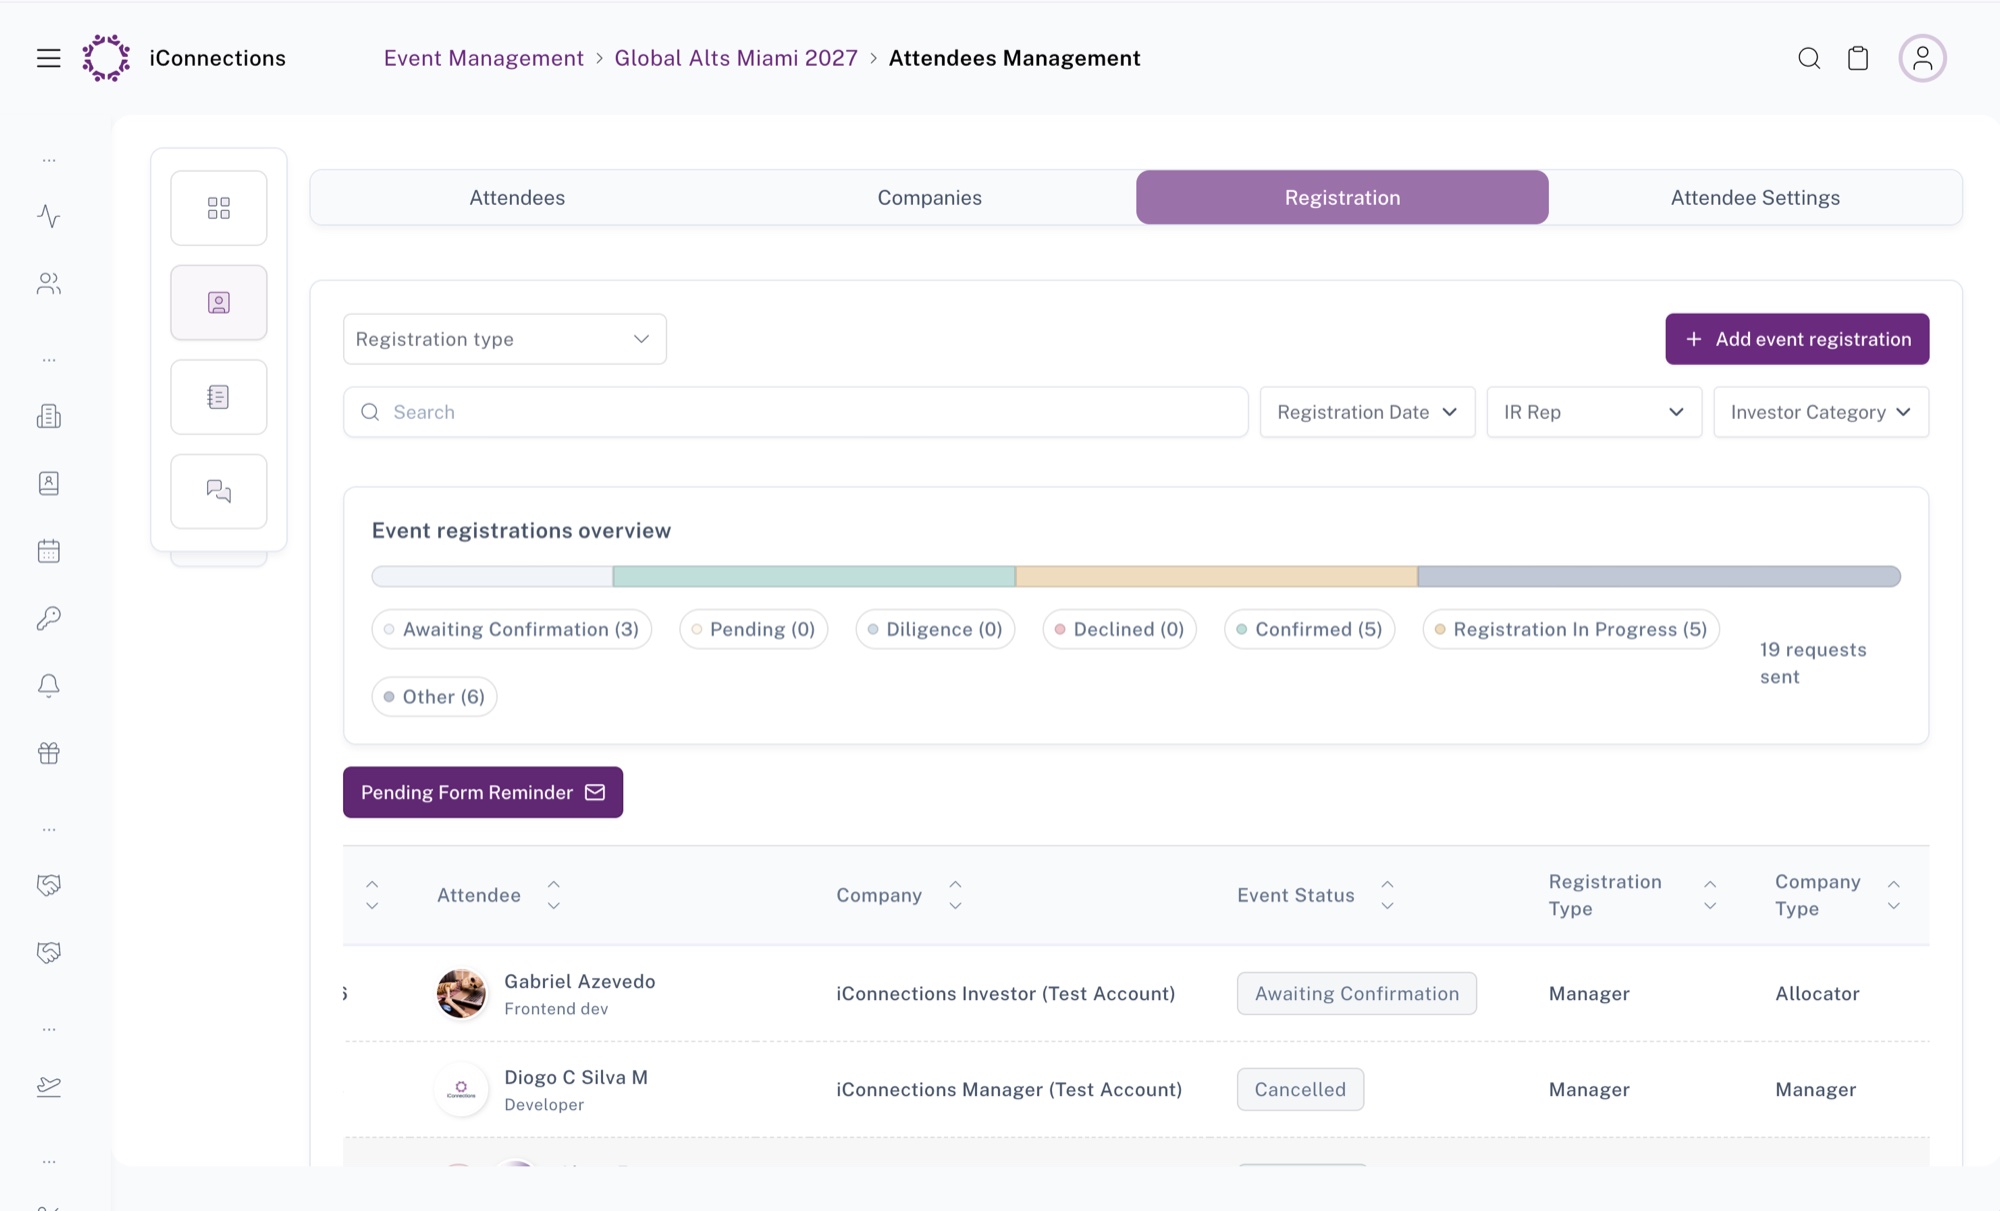Open Gabriel Azevedo's avatar photo
This screenshot has height=1211, width=2000.
coord(461,993)
